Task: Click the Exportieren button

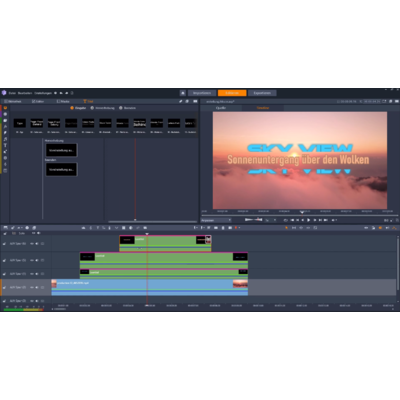Action: pyautogui.click(x=262, y=93)
